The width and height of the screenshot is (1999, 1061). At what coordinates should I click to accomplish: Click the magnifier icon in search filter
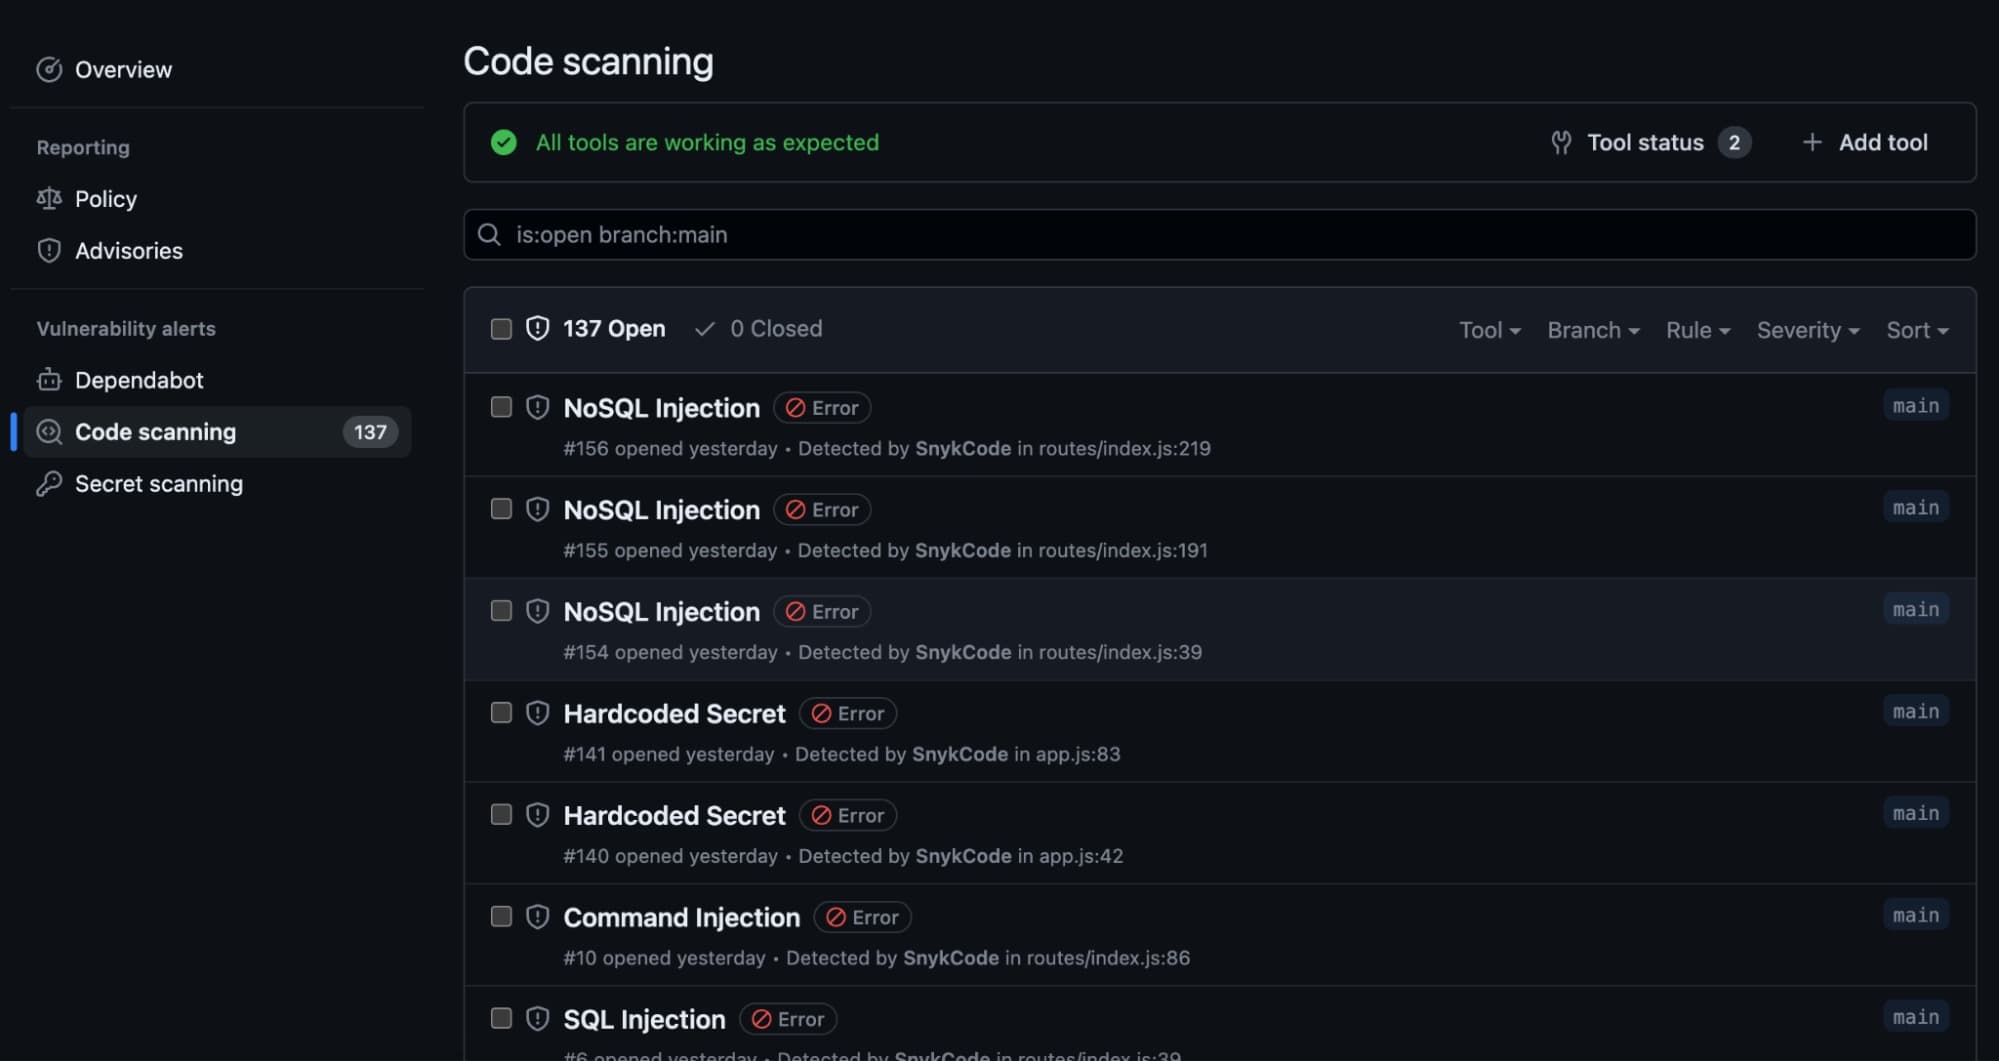(x=489, y=234)
